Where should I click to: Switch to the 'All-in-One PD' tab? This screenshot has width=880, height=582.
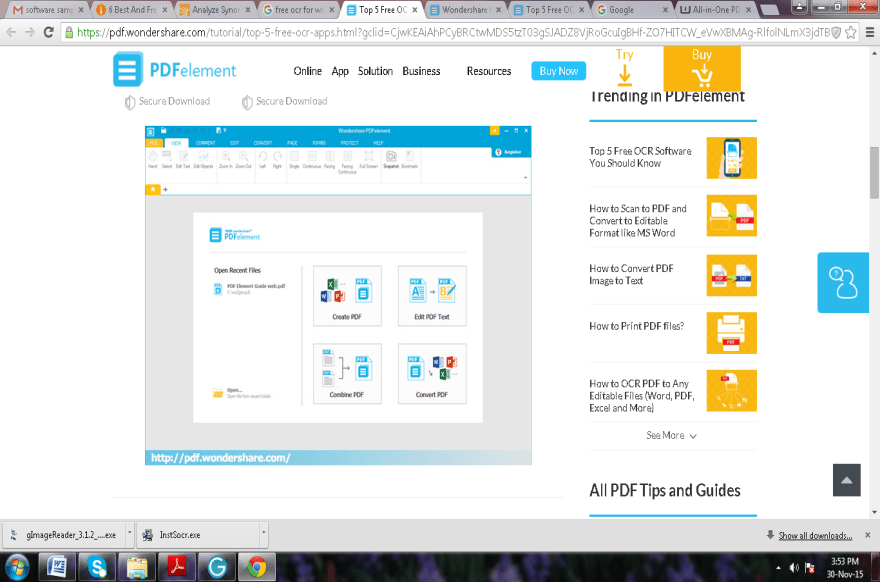(x=715, y=10)
